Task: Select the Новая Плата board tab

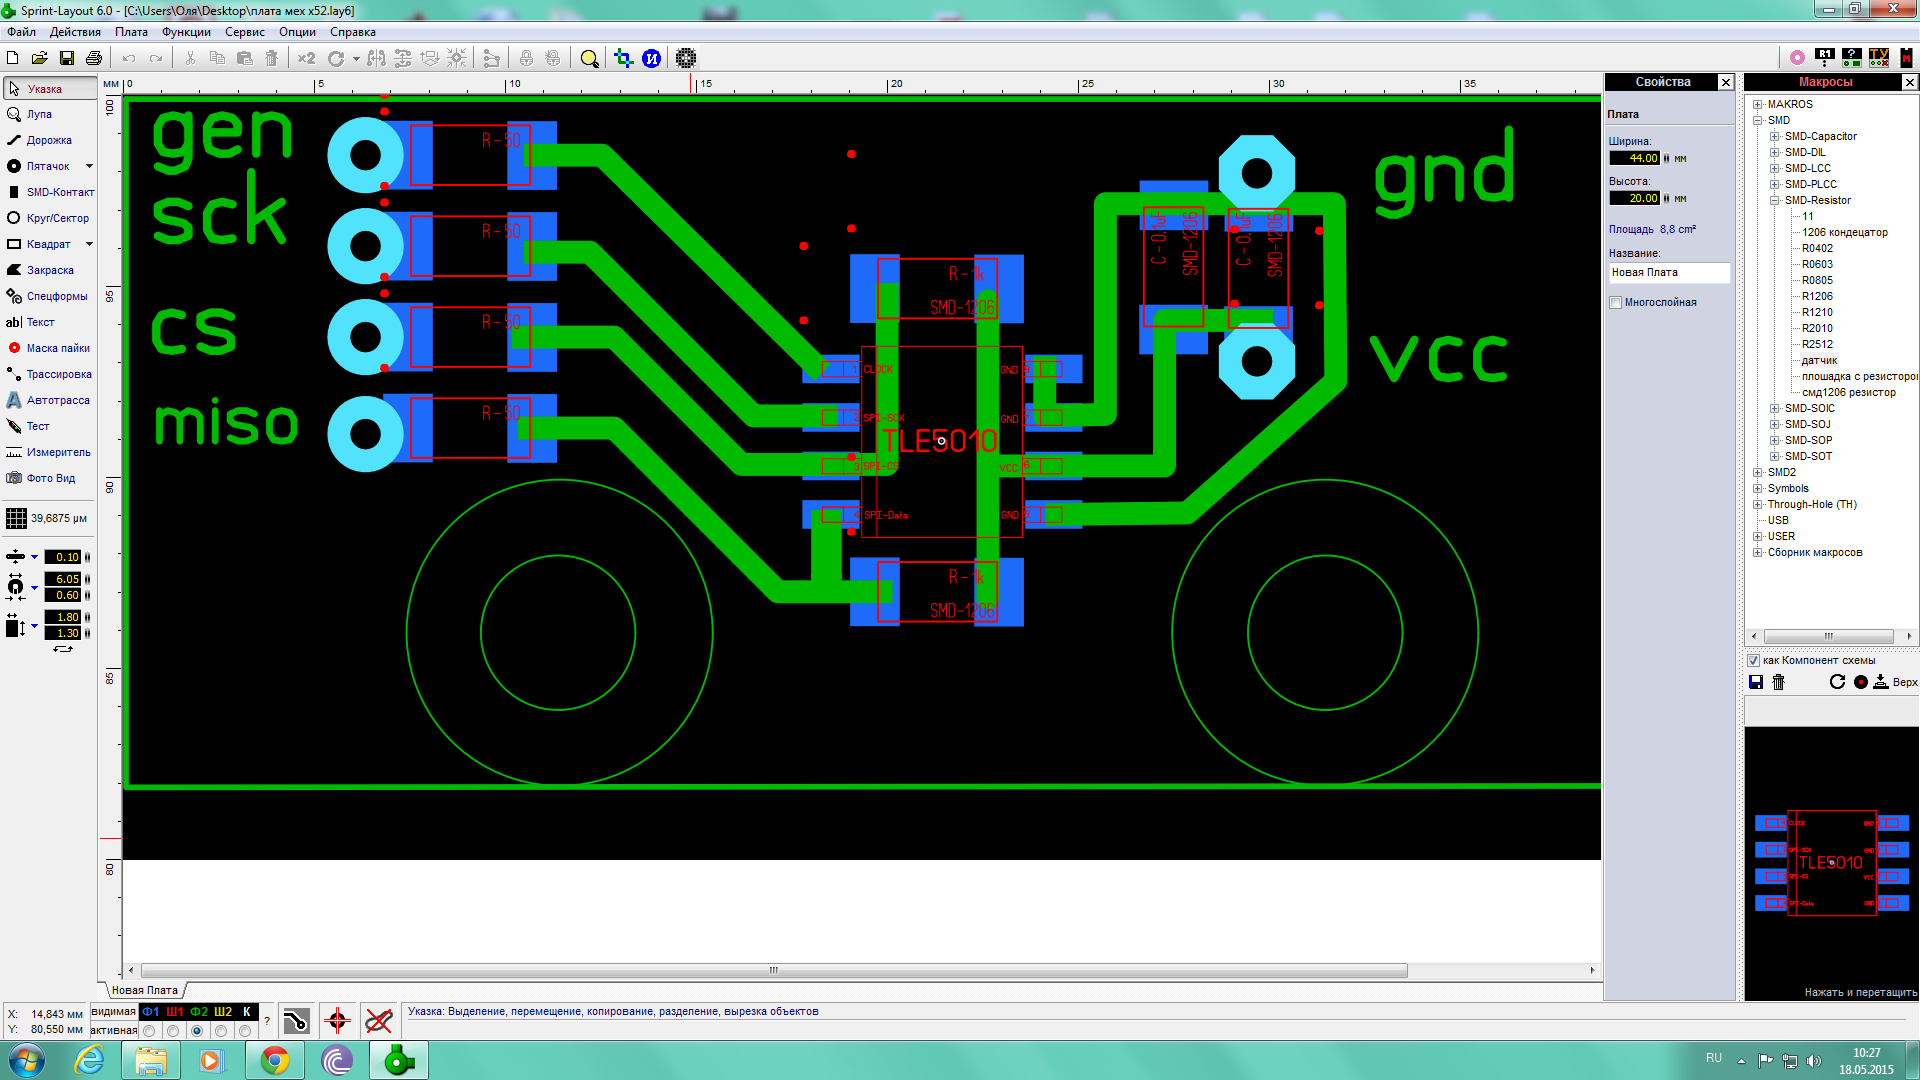Action: click(x=145, y=990)
